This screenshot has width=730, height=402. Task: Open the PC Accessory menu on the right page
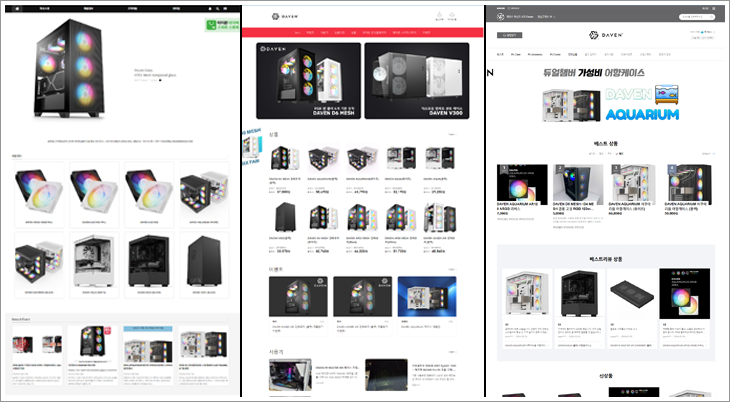point(535,55)
